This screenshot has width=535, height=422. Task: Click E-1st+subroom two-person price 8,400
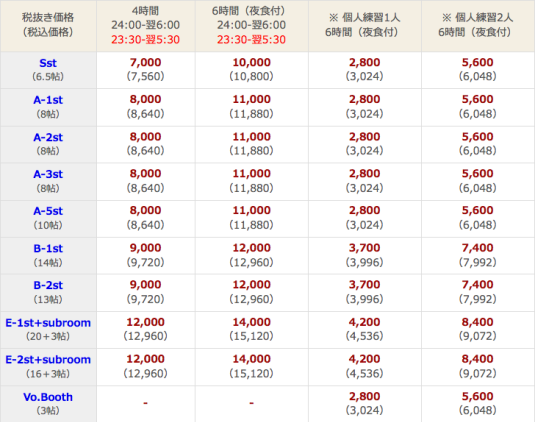(477, 322)
